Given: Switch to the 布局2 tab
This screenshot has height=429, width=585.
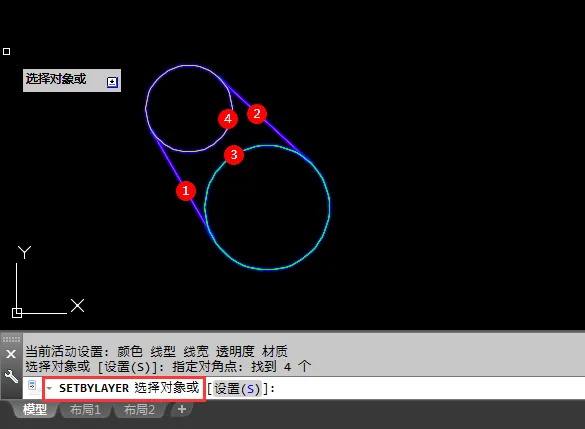Looking at the screenshot, I should point(139,410).
